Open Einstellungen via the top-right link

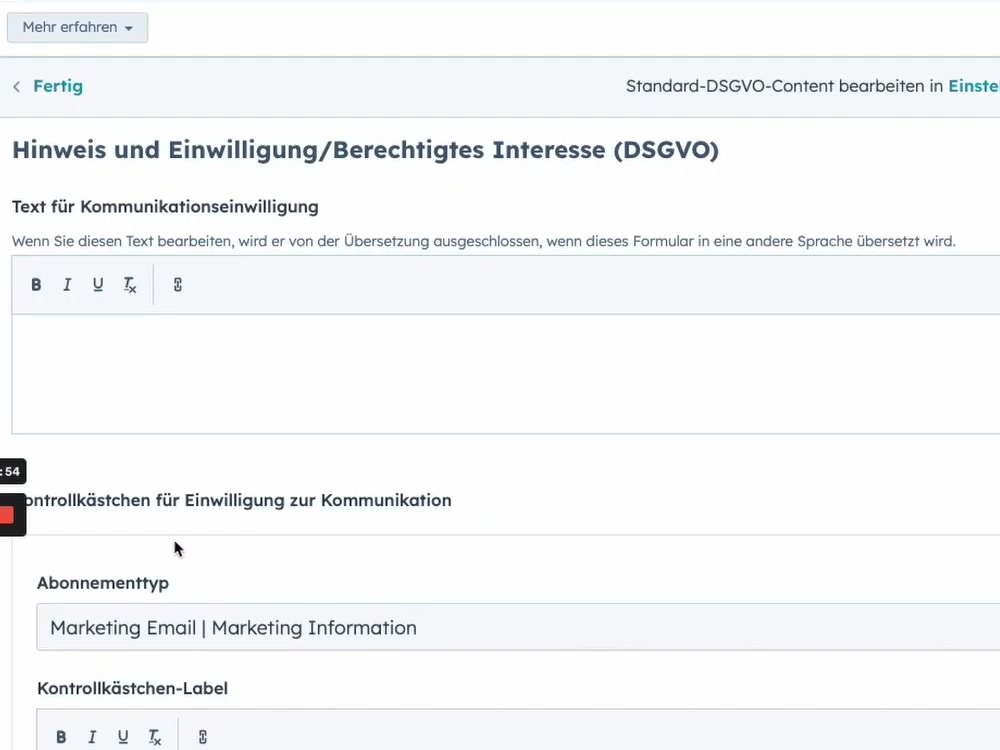973,86
